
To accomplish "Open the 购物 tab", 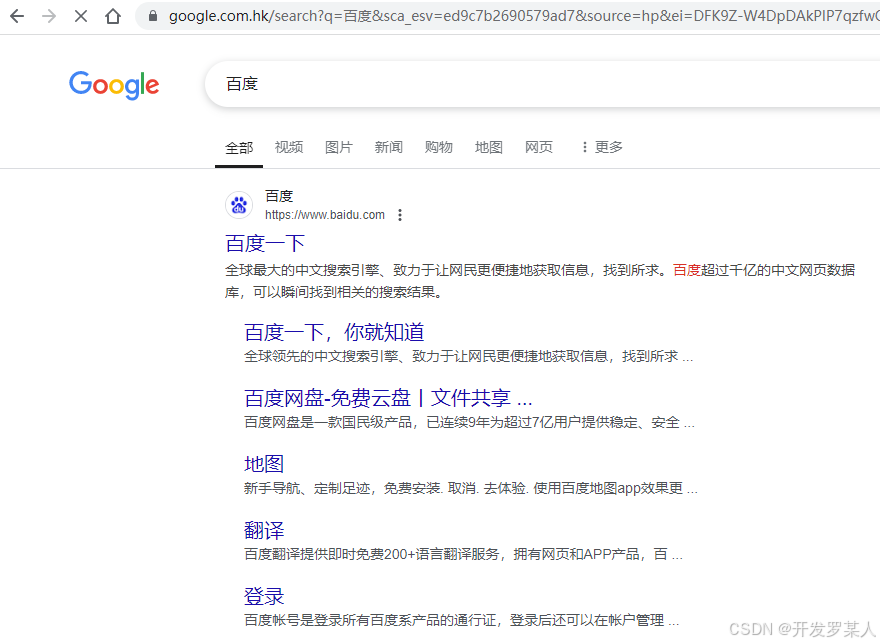I will point(439,147).
